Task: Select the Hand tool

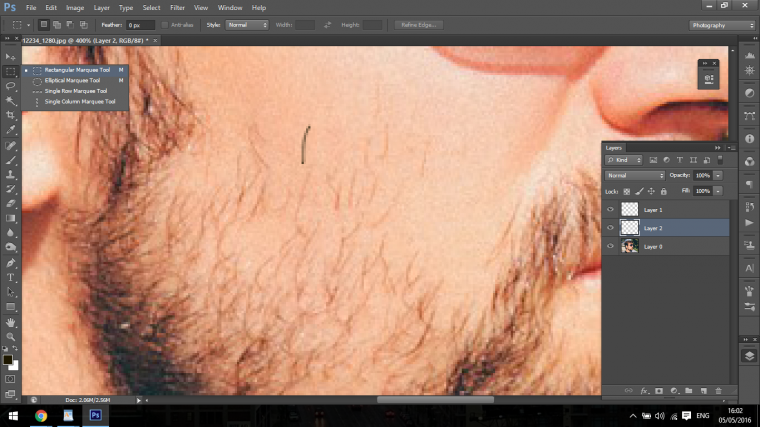Action: pos(10,322)
